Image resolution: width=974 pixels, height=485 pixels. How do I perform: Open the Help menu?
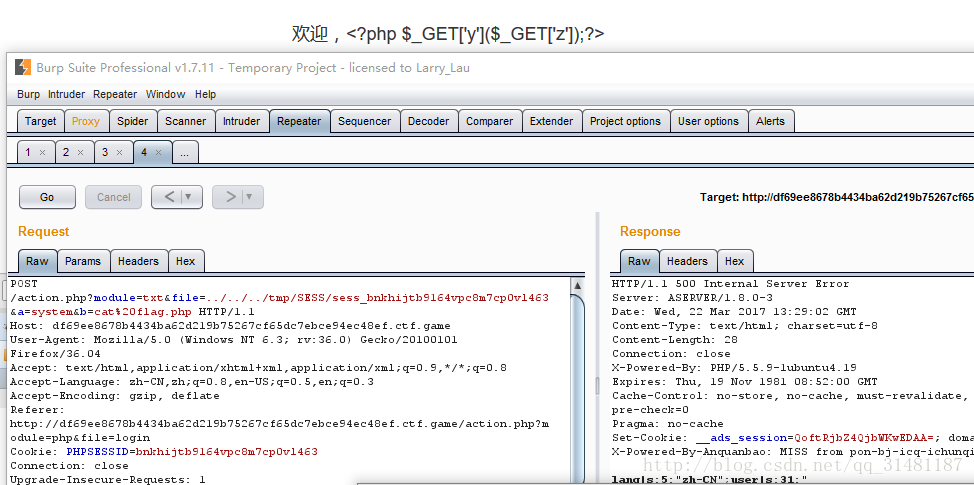click(x=205, y=94)
